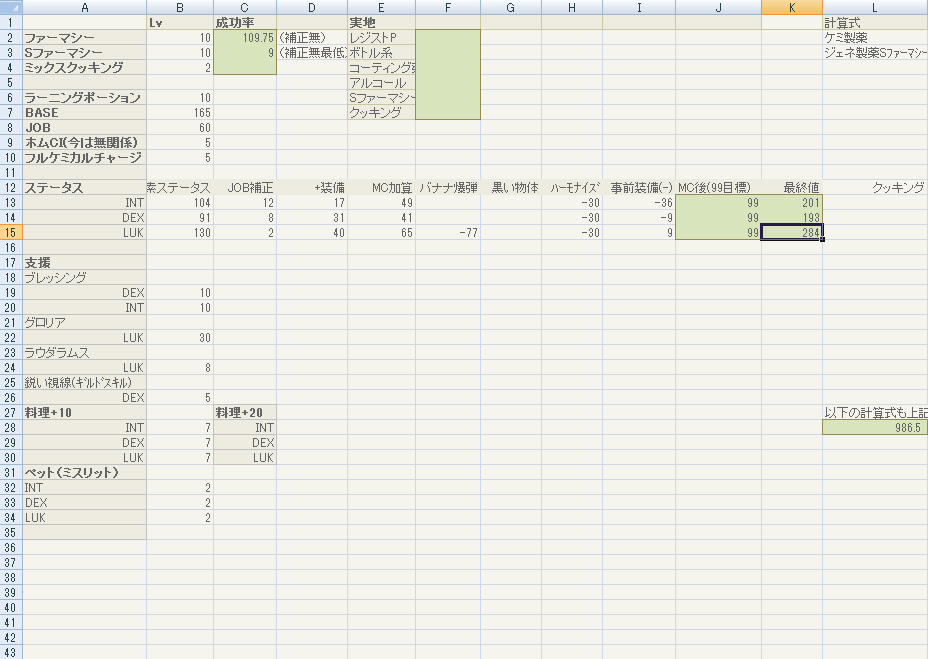This screenshot has width=928, height=659.
Task: Select row header 15
Action: [11, 233]
